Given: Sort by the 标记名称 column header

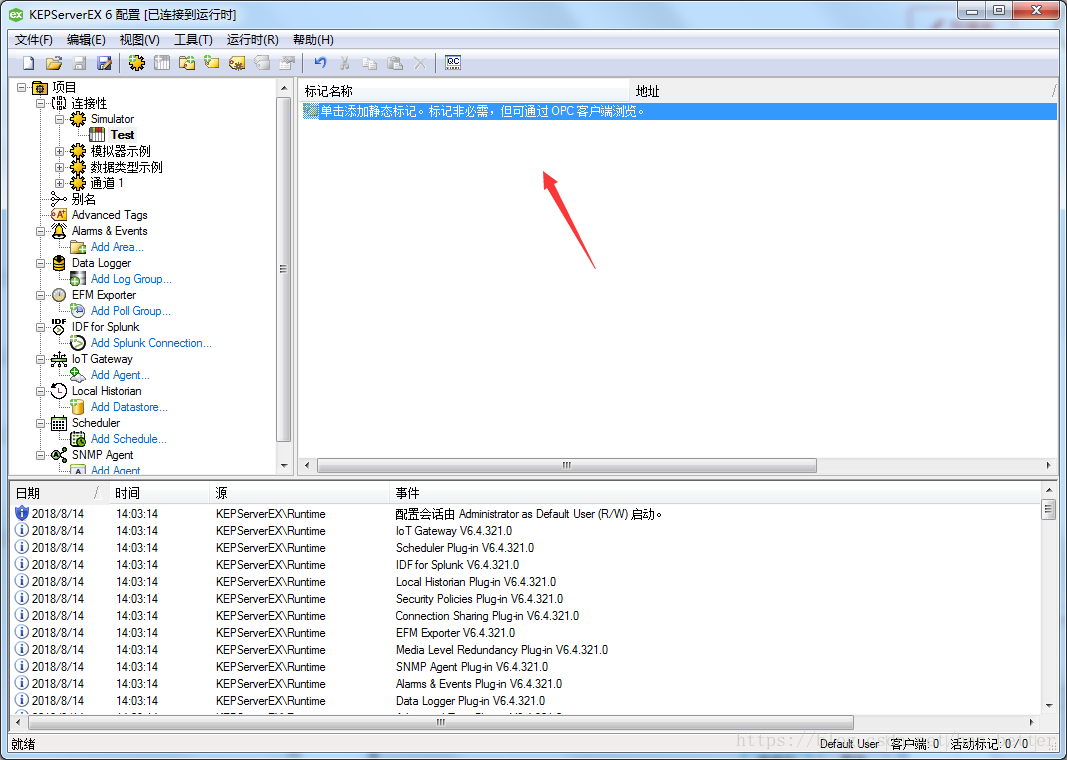Looking at the screenshot, I should 465,91.
